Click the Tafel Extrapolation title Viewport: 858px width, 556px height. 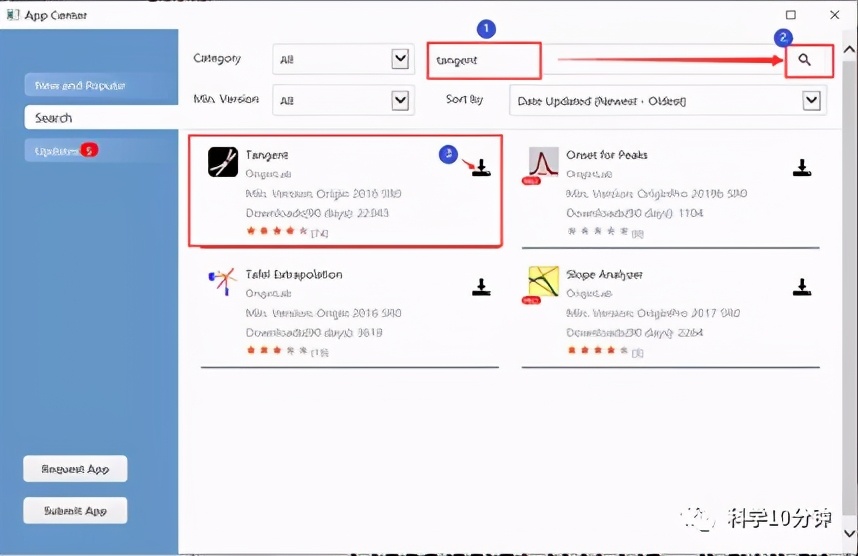294,274
